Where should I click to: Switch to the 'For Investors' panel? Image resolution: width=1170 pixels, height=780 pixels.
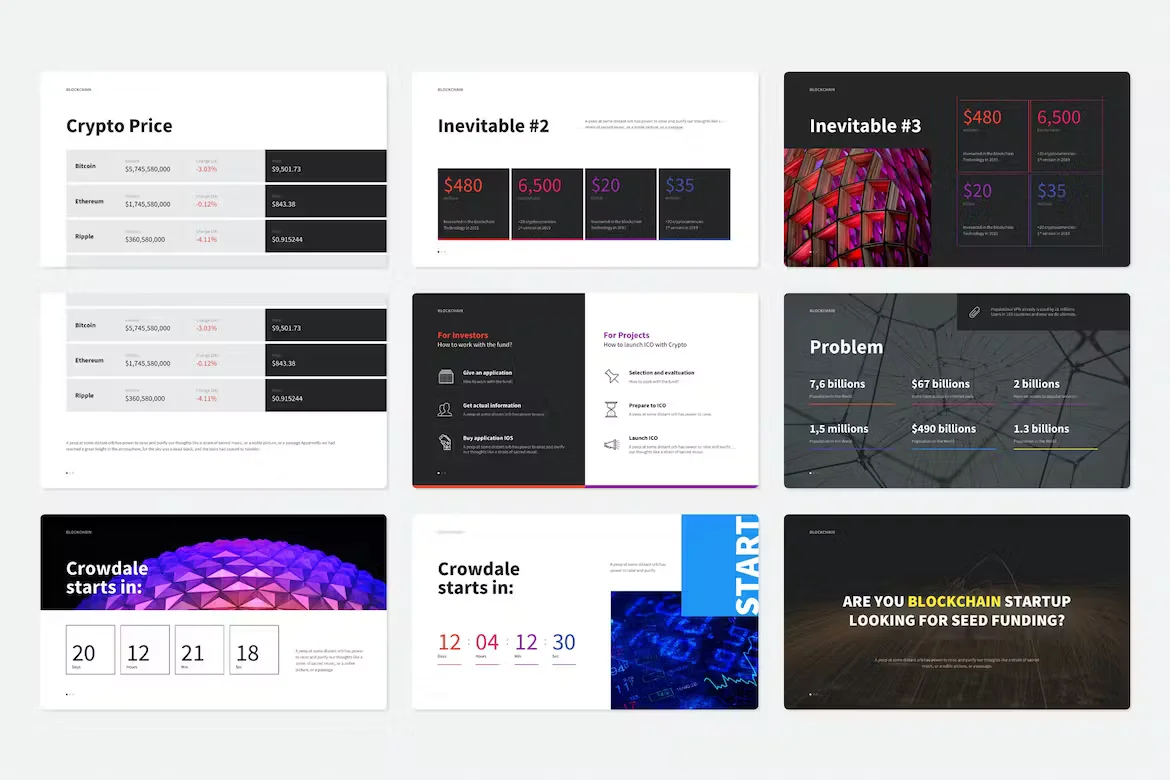(462, 335)
